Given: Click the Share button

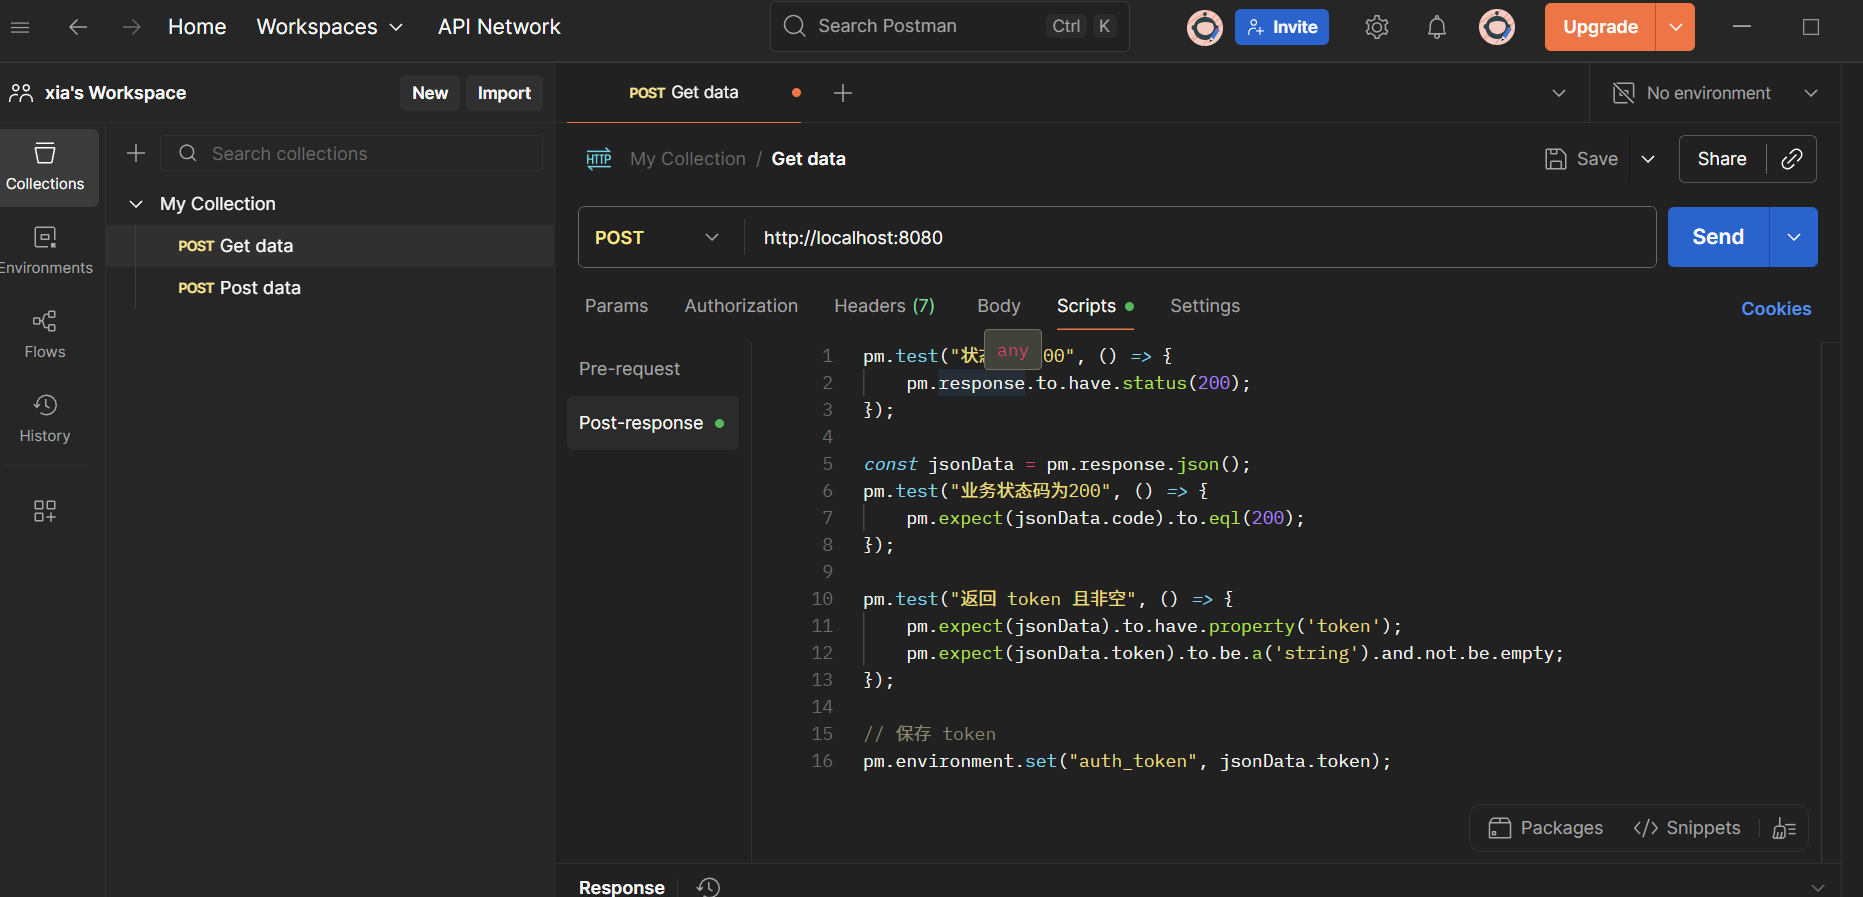Looking at the screenshot, I should 1722,159.
